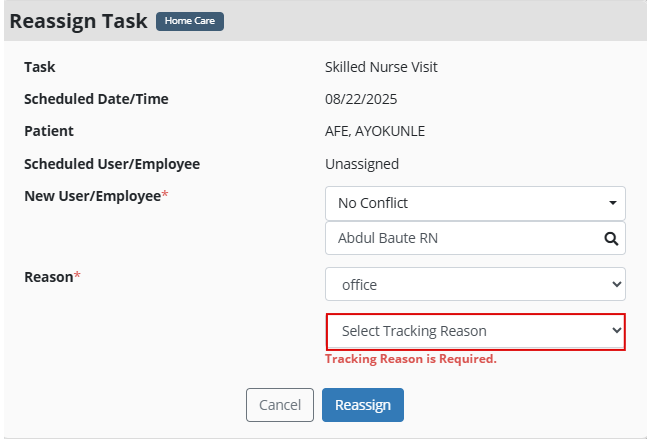651x439 pixels.
Task: Open the No Conflict dropdown
Action: (475, 203)
